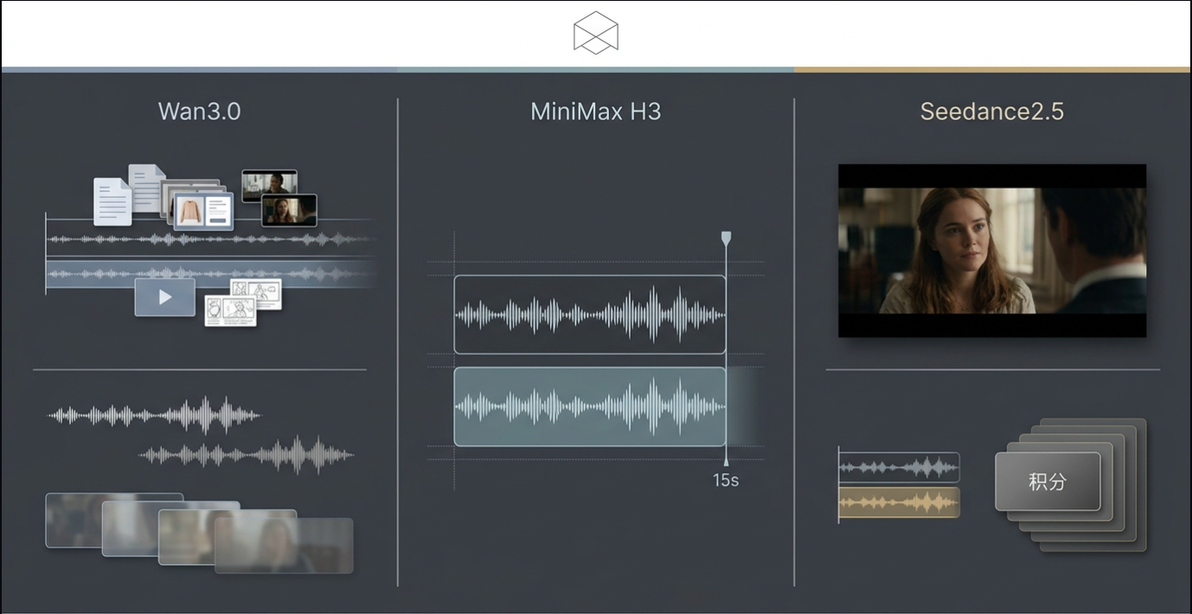Open the woman portrait thumbnail in Wan3.0 stack
The width and height of the screenshot is (1192, 614).
[x=289, y=210]
